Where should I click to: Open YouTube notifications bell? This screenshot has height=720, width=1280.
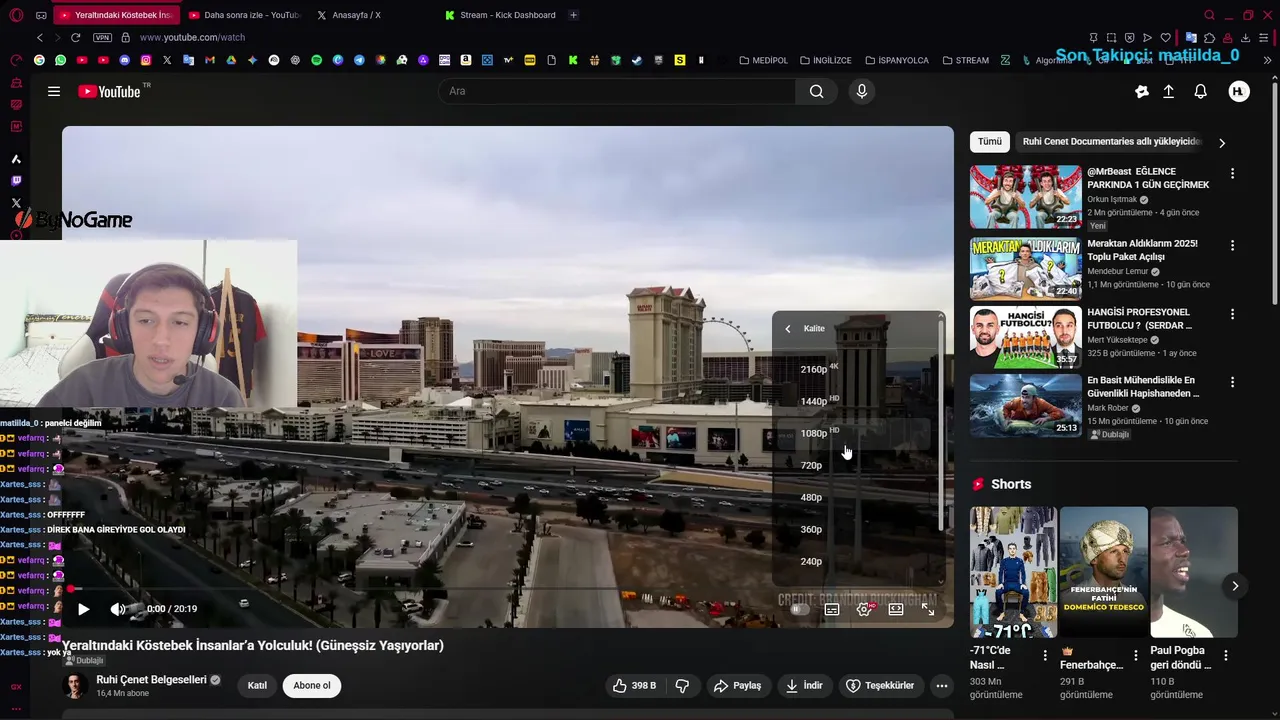point(1200,91)
